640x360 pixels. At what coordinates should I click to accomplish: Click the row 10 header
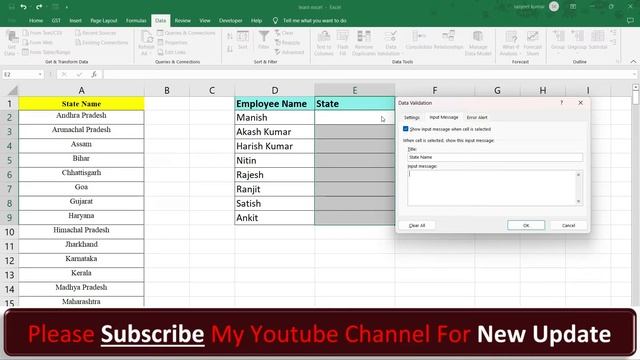point(9,232)
